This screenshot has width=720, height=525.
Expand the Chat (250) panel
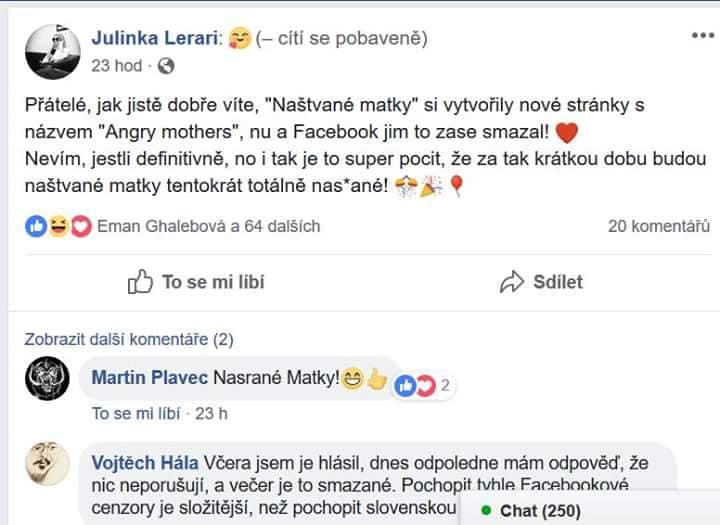pyautogui.click(x=540, y=510)
